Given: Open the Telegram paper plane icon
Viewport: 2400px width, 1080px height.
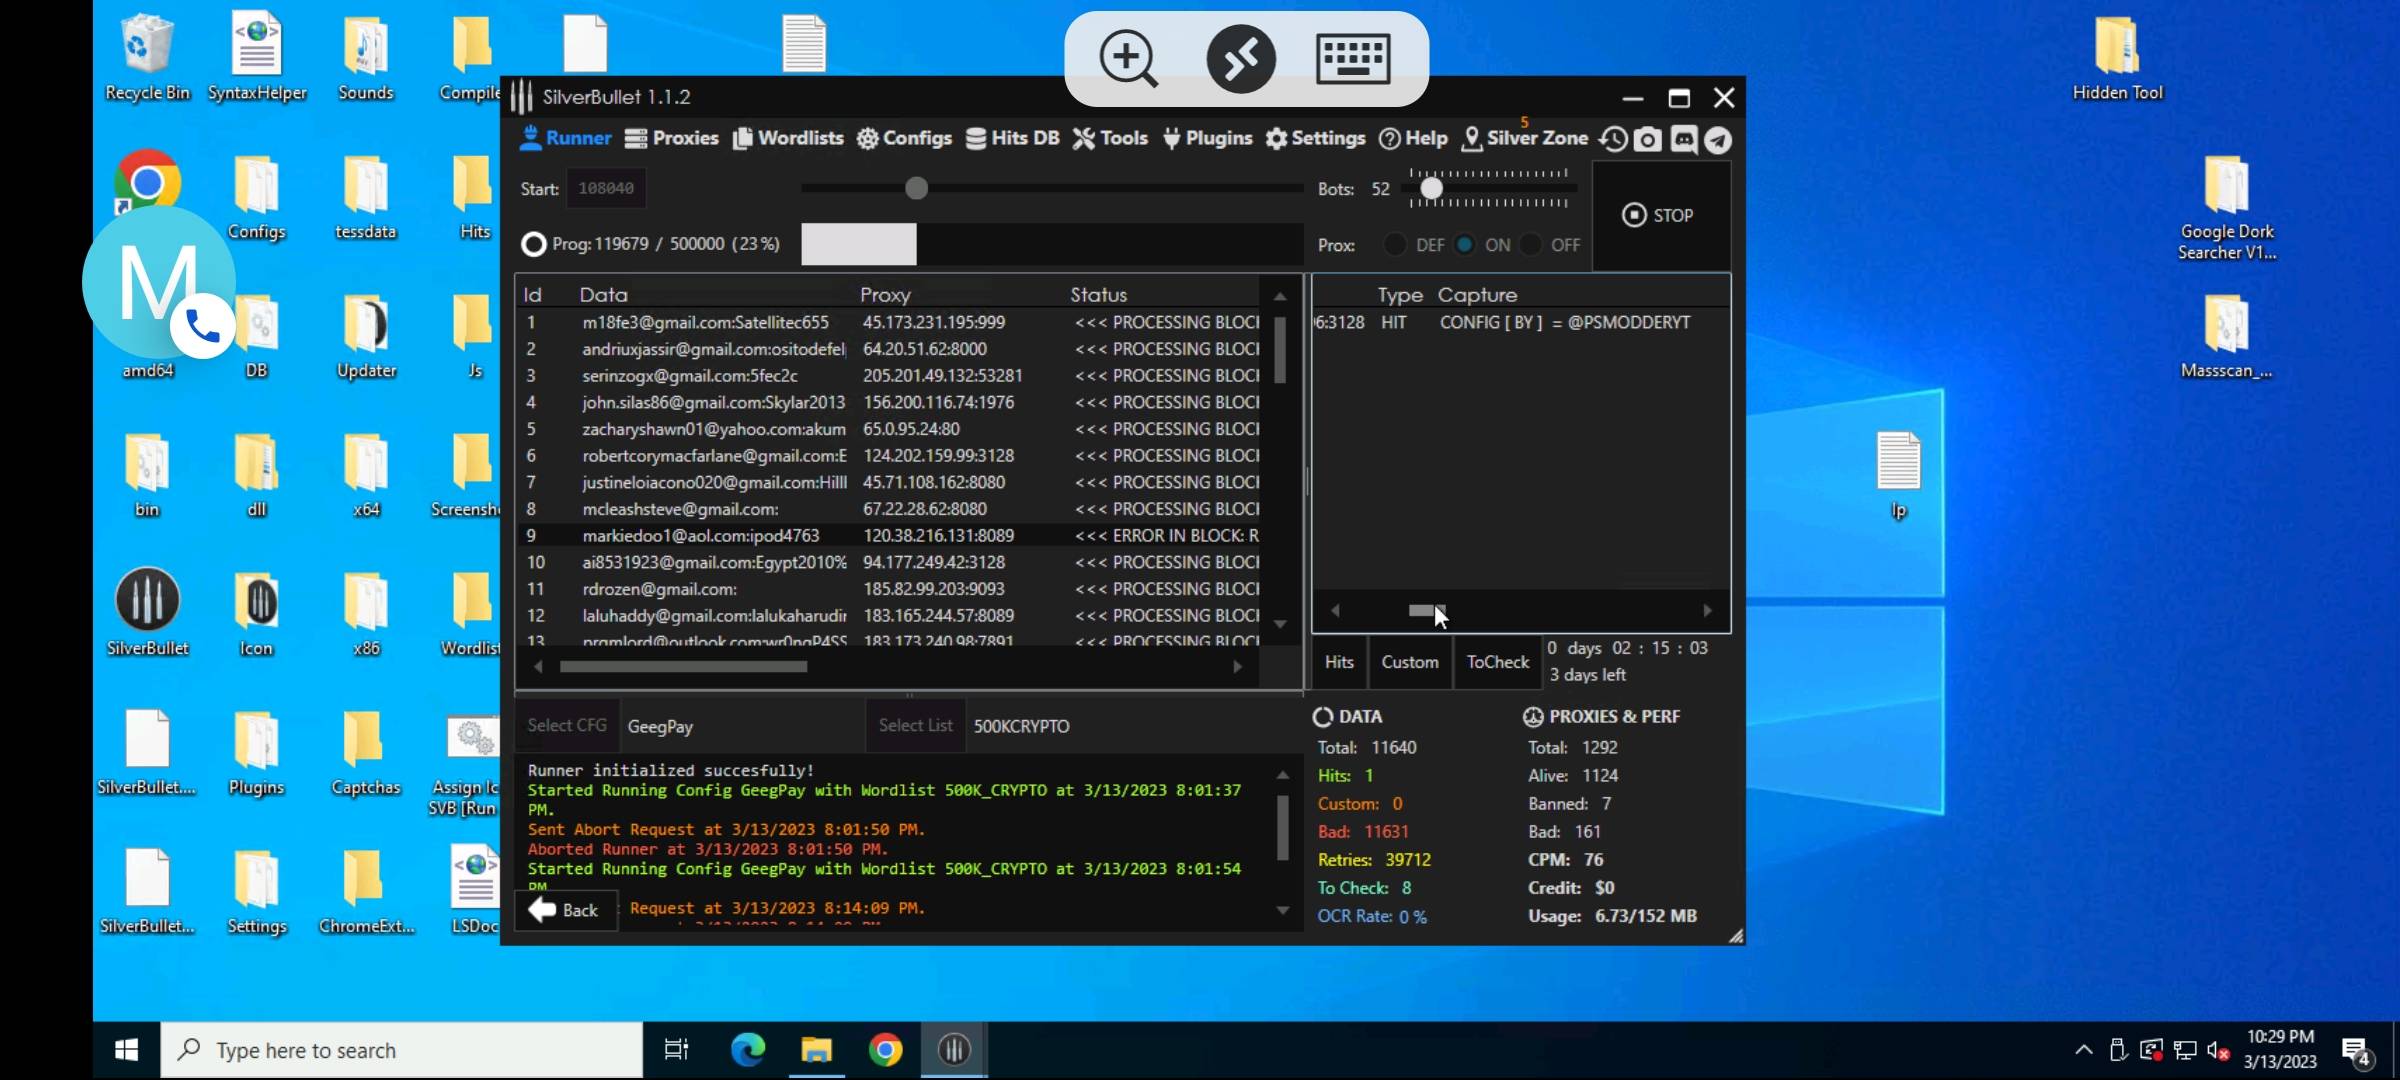Looking at the screenshot, I should (x=1718, y=140).
